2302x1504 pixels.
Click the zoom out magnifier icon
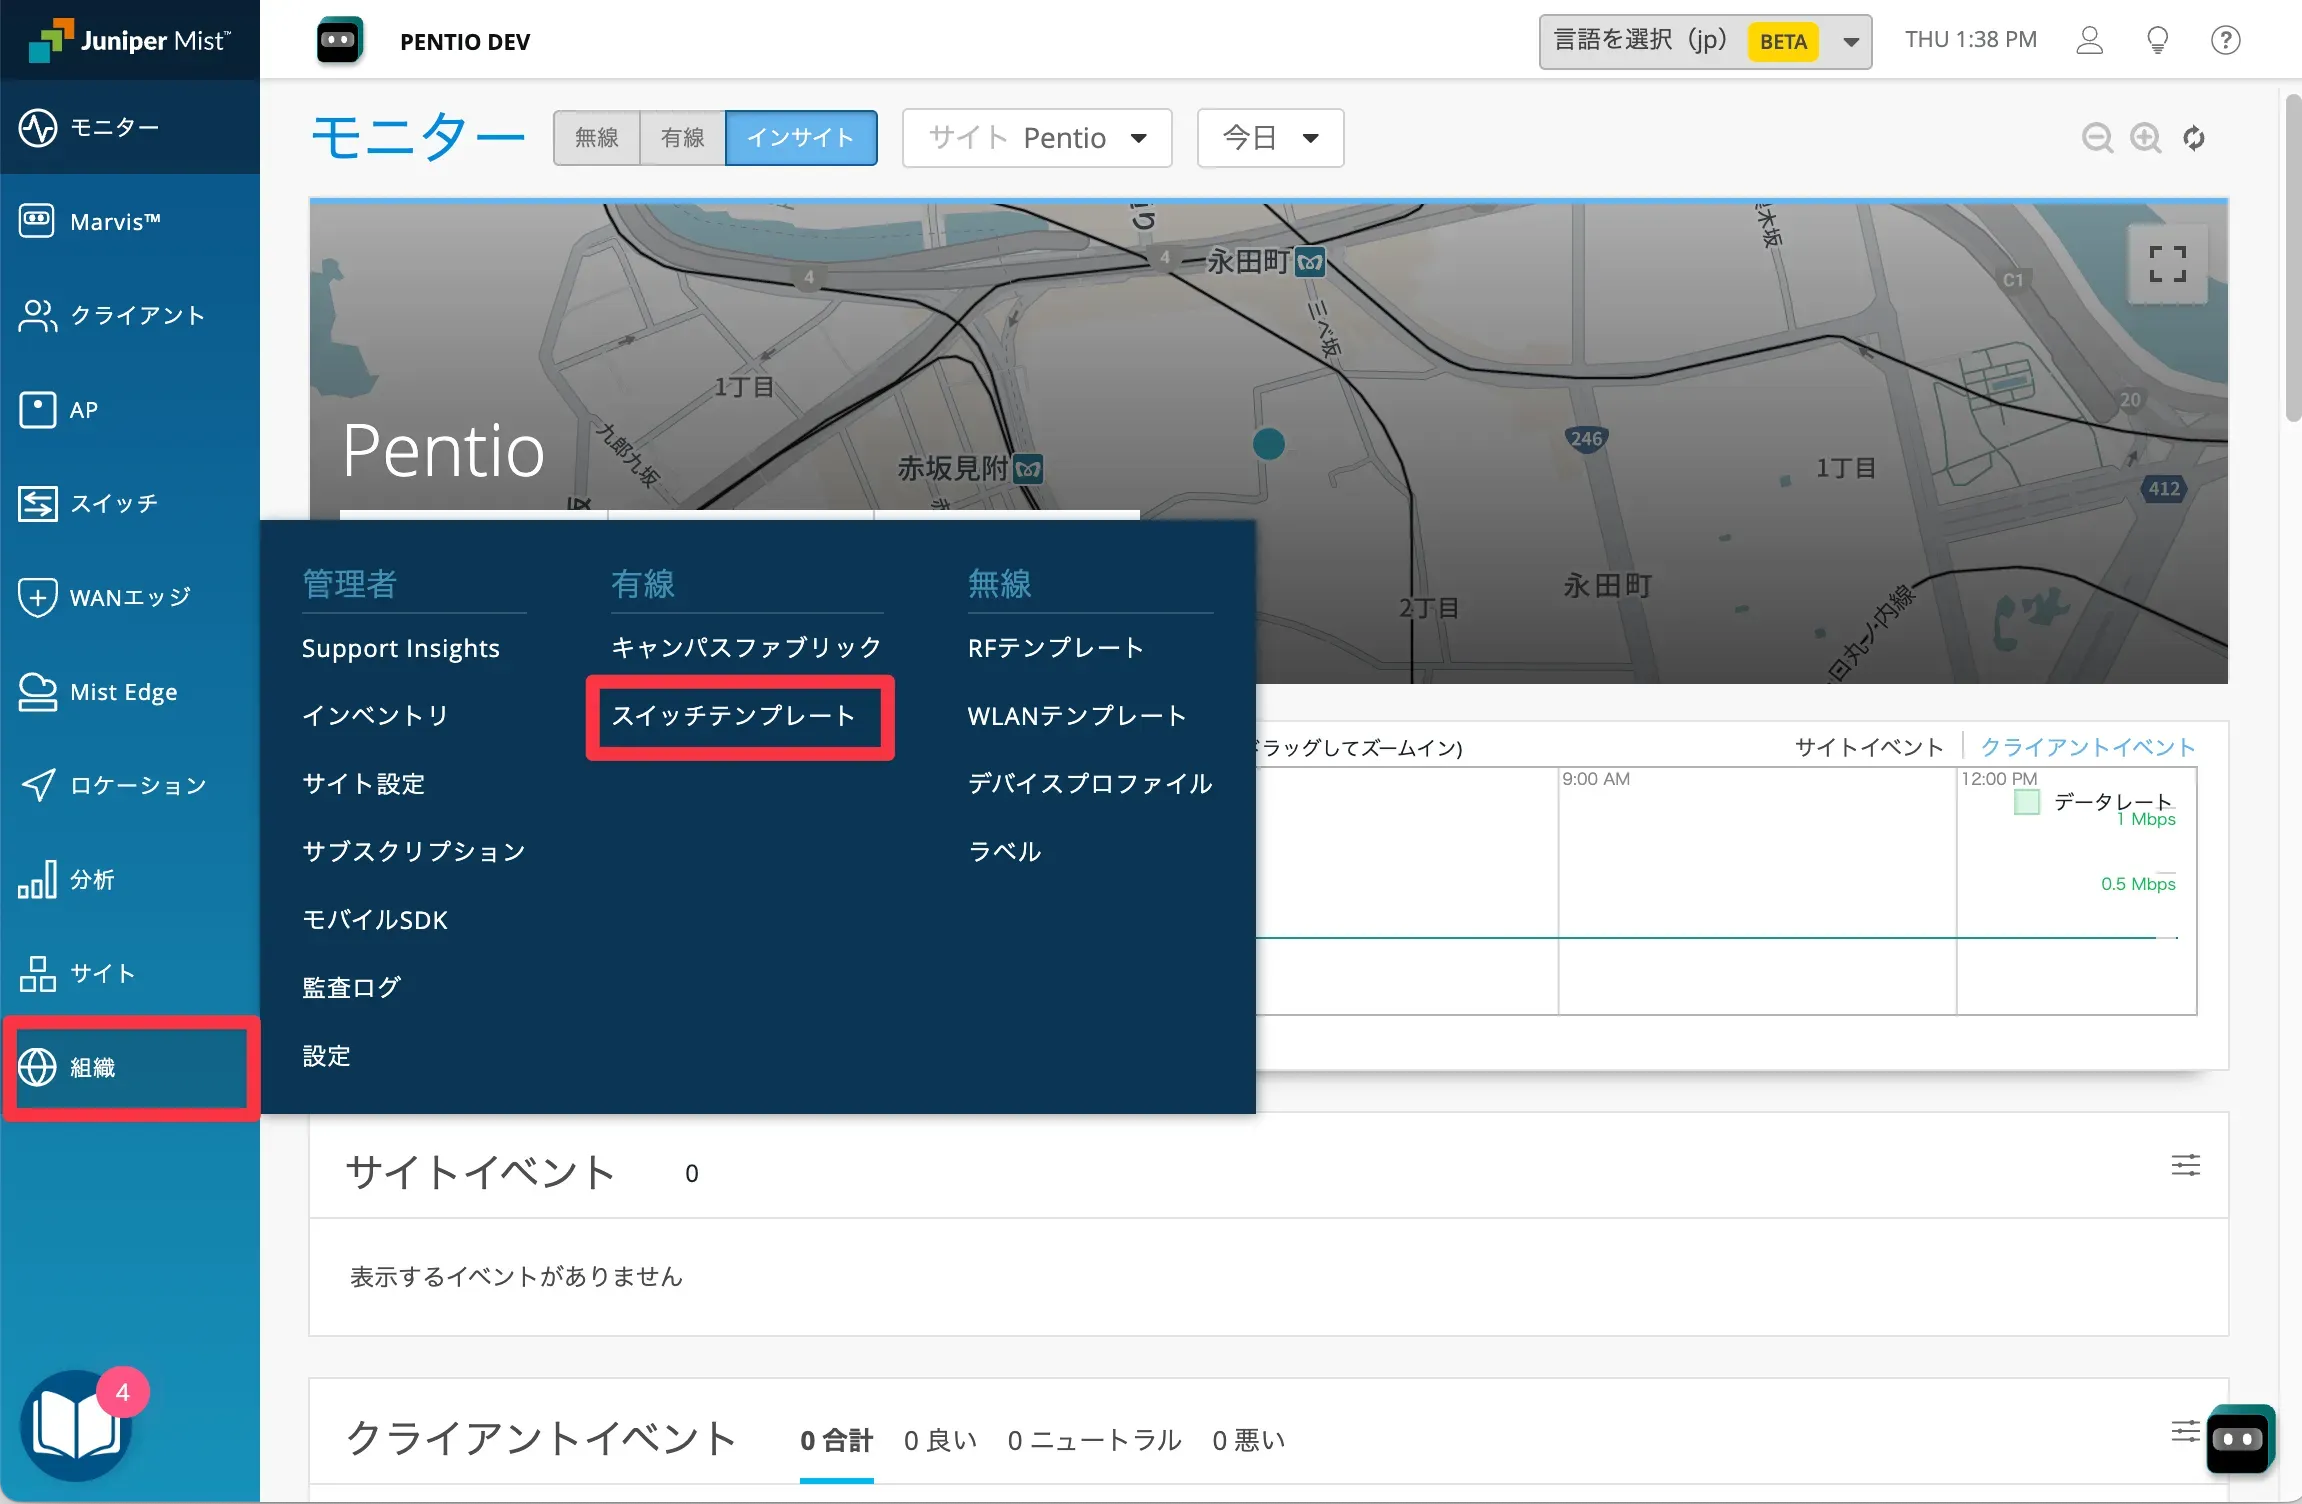coord(2097,138)
